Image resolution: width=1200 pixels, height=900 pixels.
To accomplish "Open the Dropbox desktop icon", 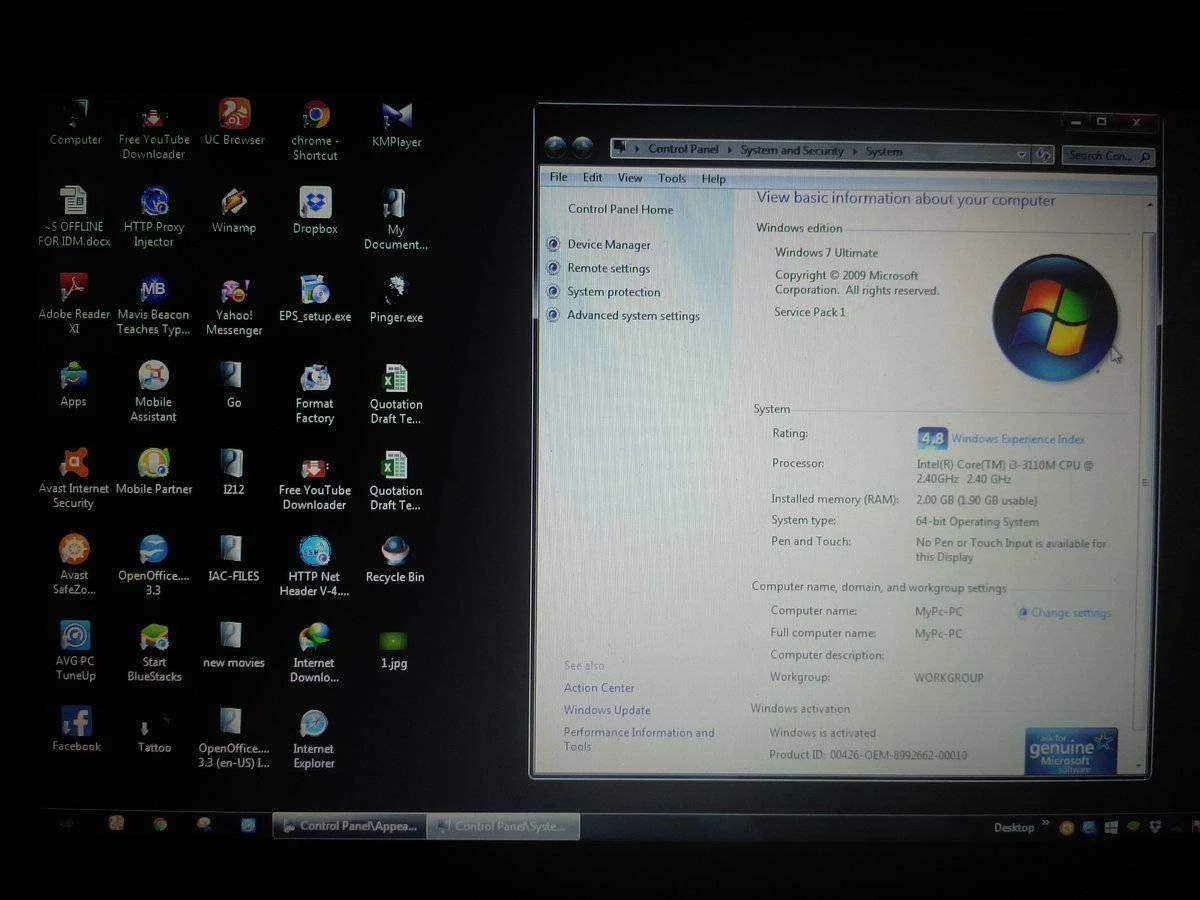I will click(x=315, y=211).
